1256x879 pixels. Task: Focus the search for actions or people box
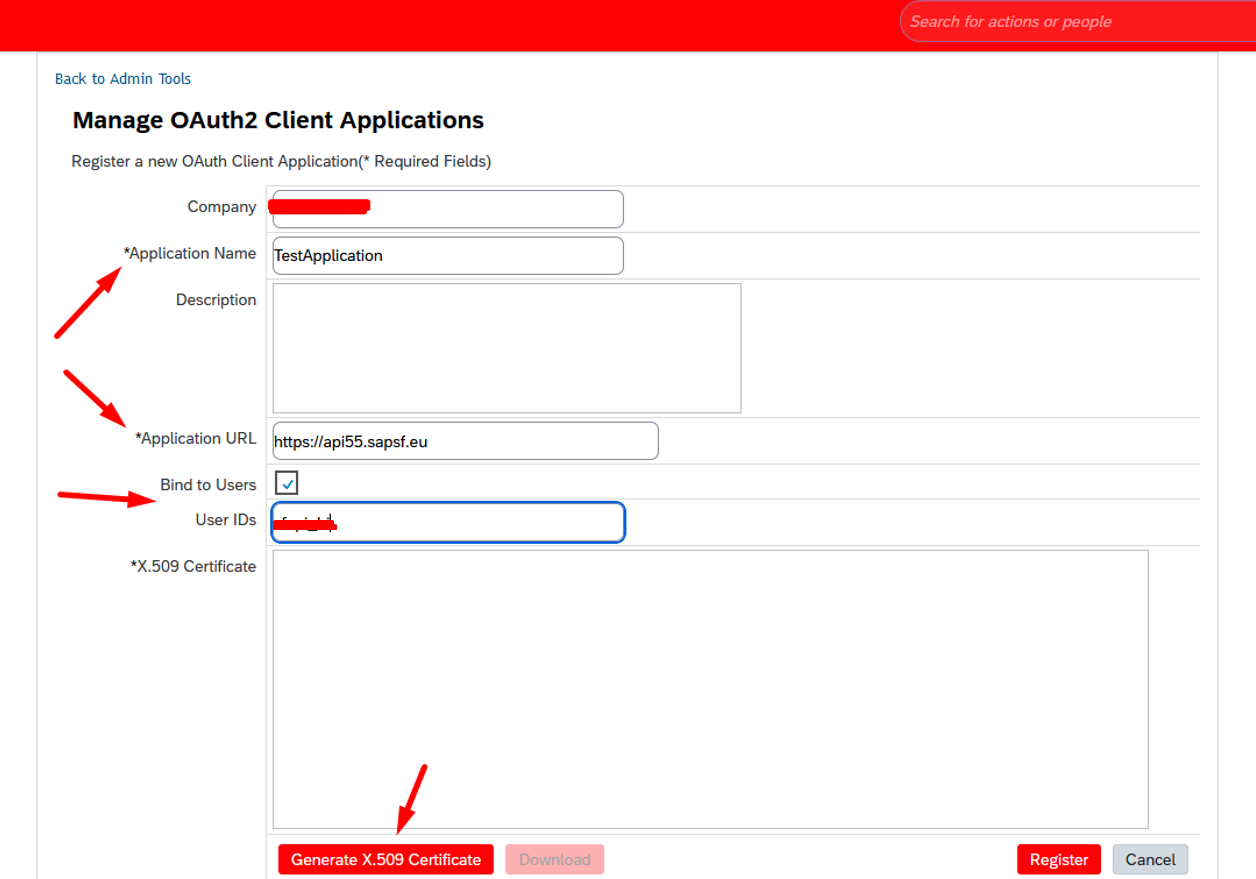coord(1078,22)
